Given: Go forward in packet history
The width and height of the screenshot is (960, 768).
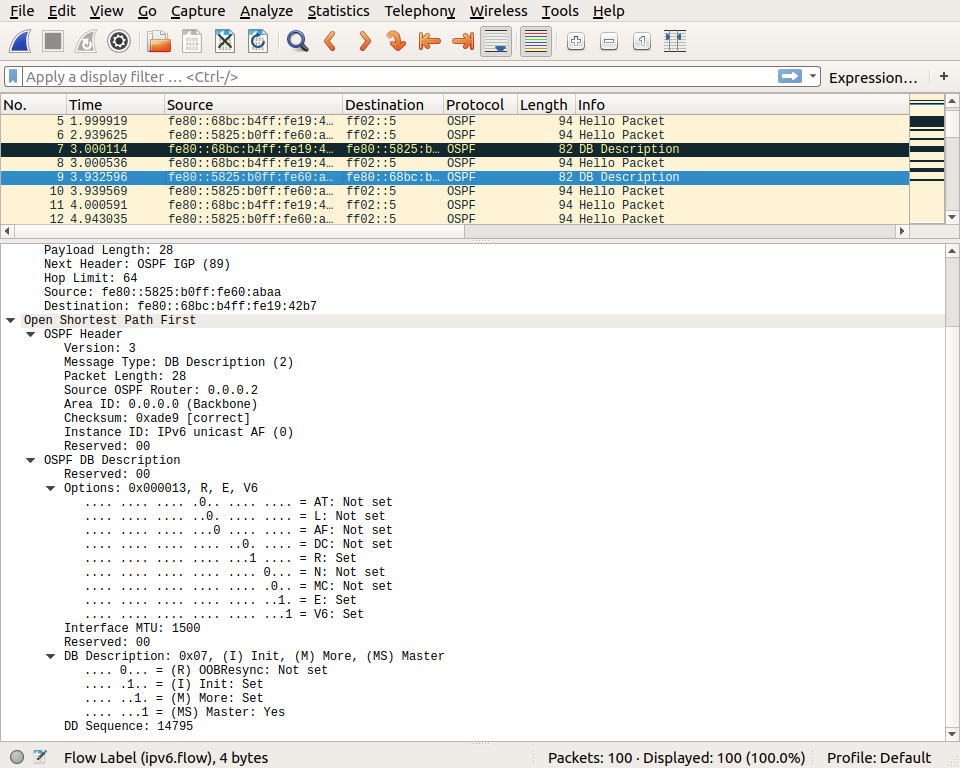Looking at the screenshot, I should [x=364, y=42].
